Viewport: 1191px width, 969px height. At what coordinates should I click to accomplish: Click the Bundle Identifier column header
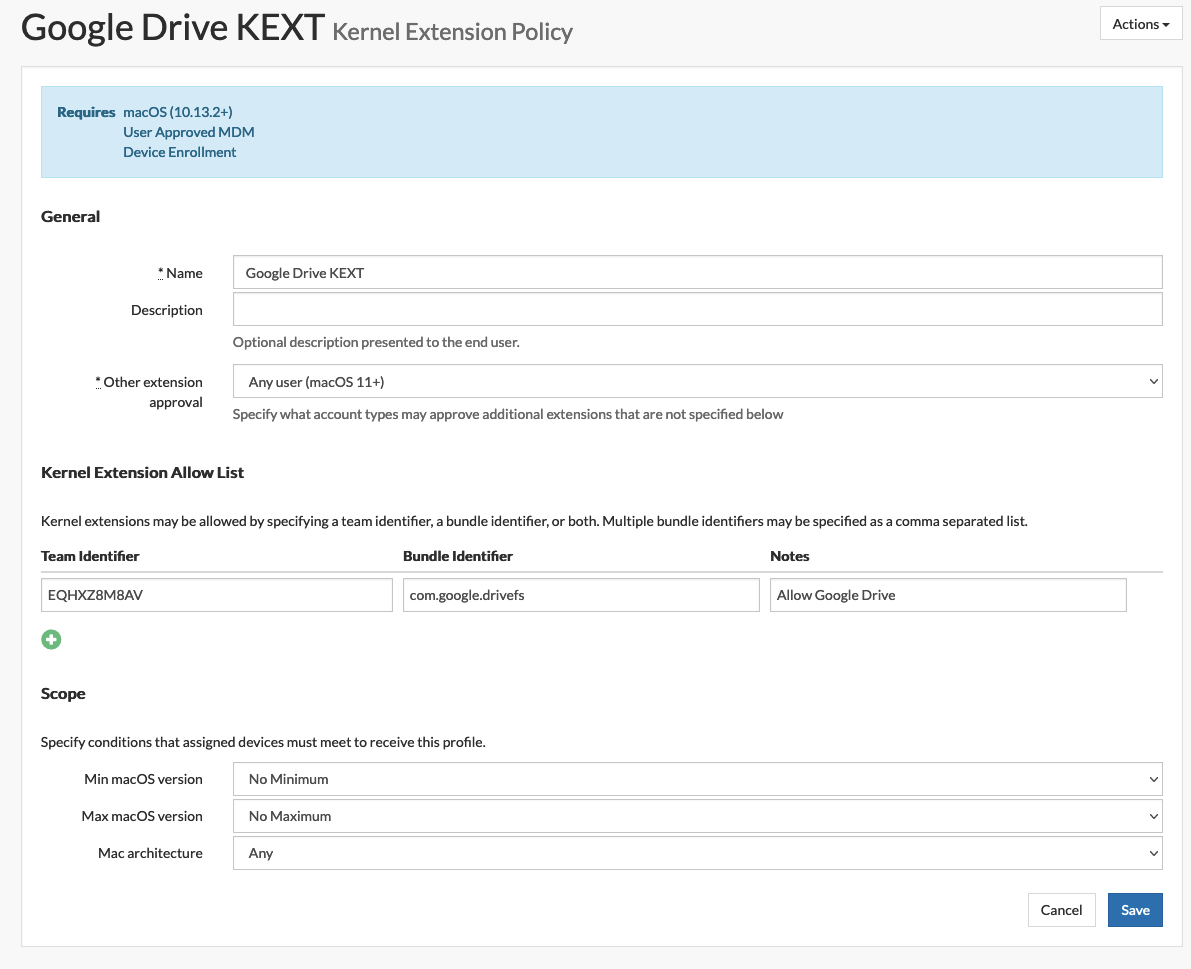(457, 556)
